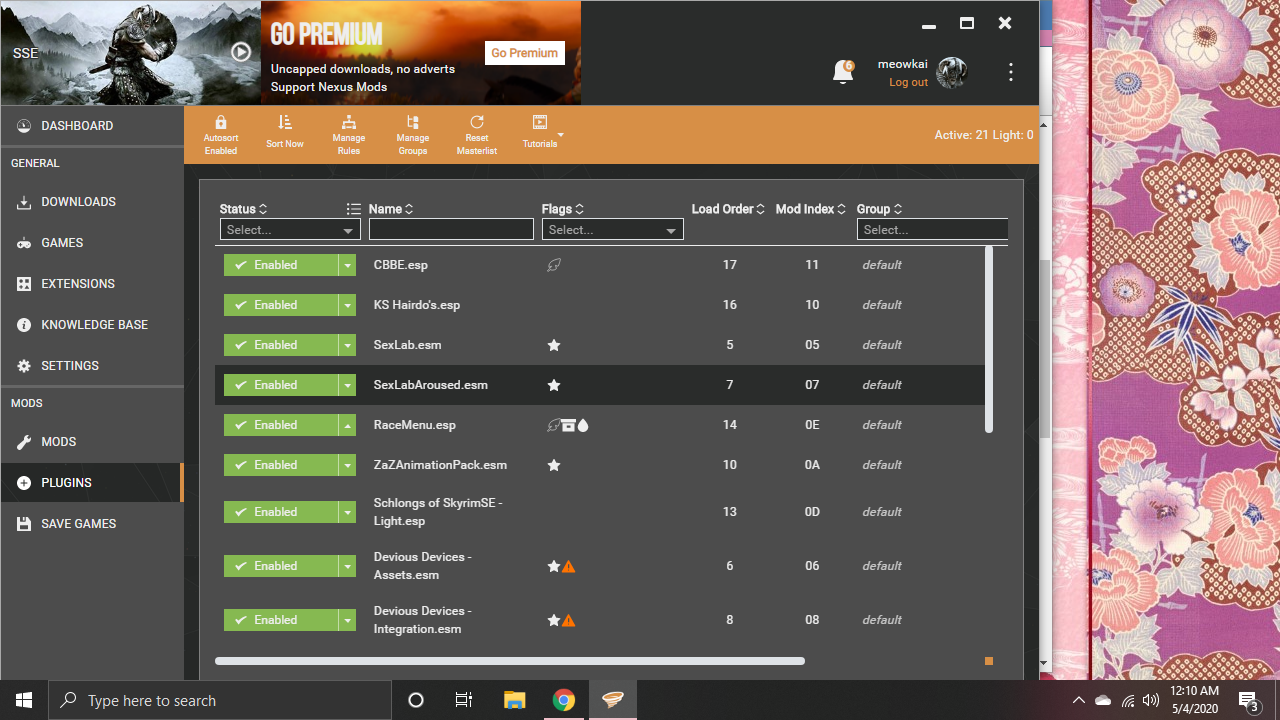1280x720 pixels.
Task: Click the Games controller icon in the sidebar
Action: [x=24, y=243]
